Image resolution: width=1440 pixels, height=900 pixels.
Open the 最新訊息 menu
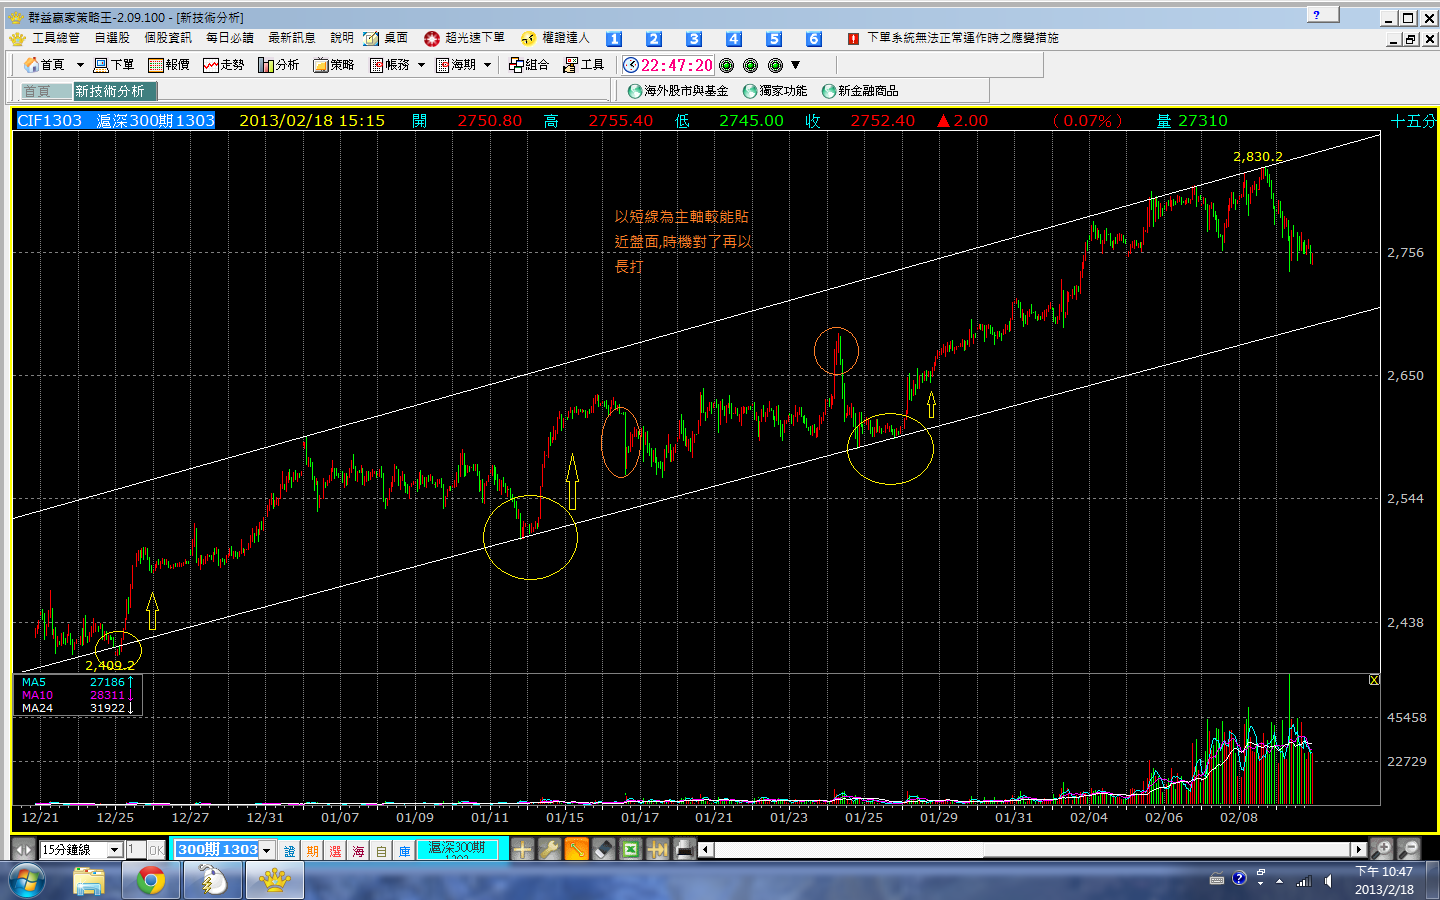click(x=292, y=38)
